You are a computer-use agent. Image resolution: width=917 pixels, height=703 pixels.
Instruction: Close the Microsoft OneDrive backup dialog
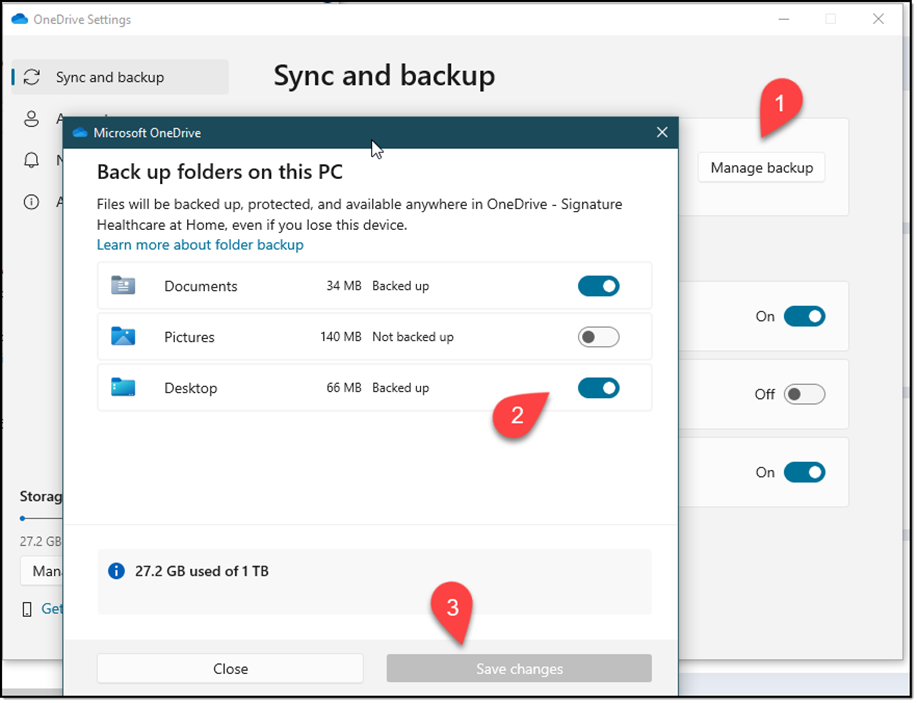click(663, 133)
